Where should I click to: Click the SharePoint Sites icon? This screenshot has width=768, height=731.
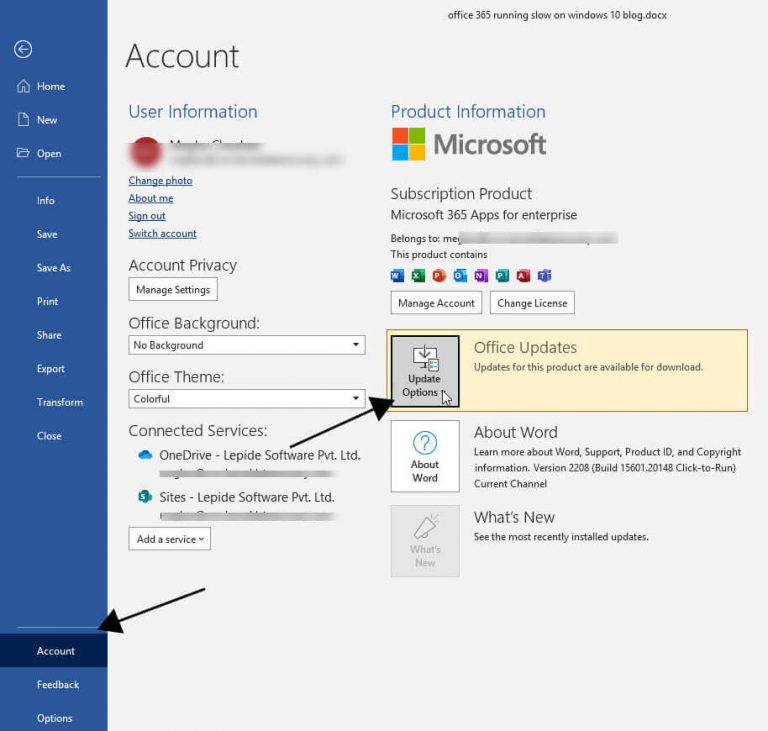tap(144, 497)
